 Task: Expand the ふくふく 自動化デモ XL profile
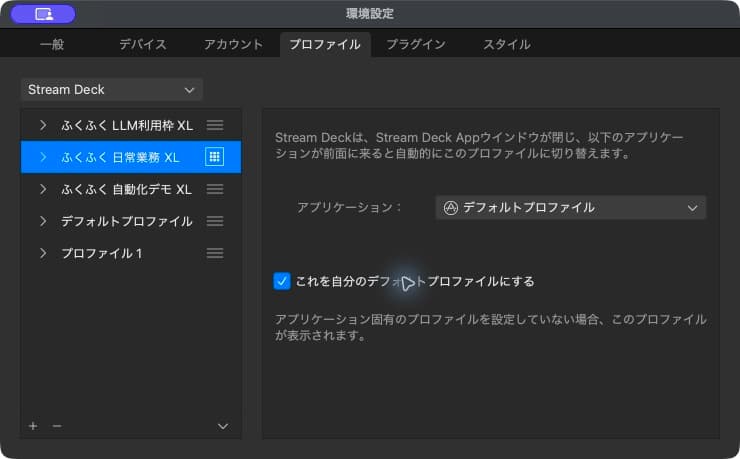pos(43,189)
